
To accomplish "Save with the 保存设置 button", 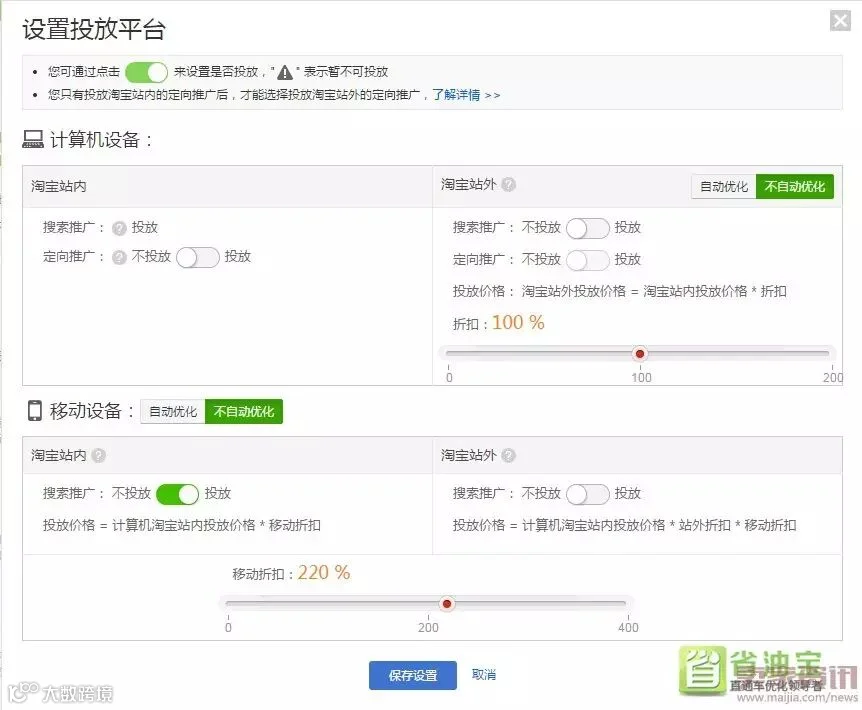I will pyautogui.click(x=413, y=675).
